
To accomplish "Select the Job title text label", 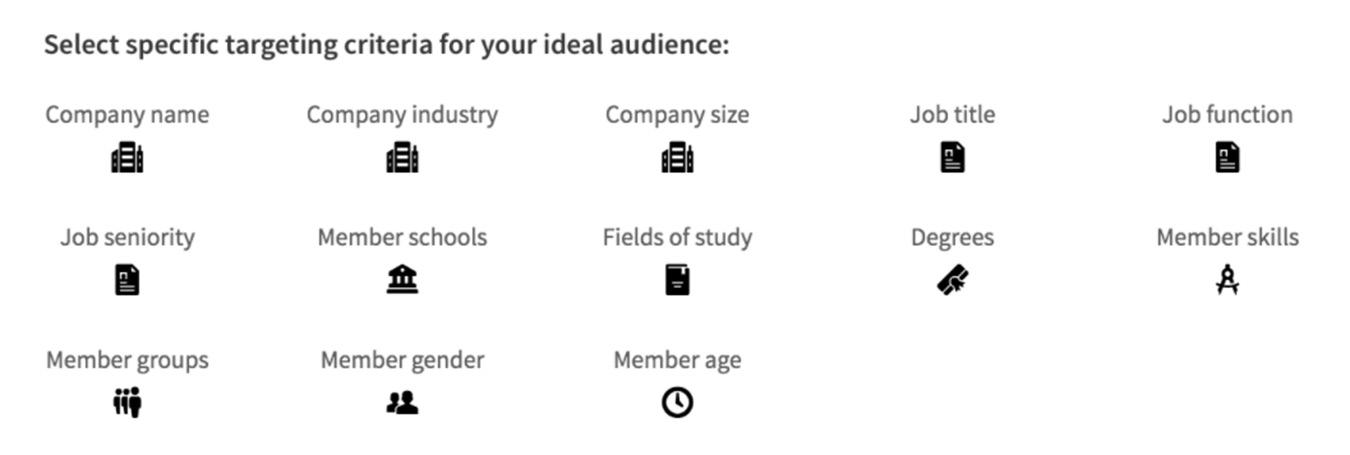I will 953,115.
